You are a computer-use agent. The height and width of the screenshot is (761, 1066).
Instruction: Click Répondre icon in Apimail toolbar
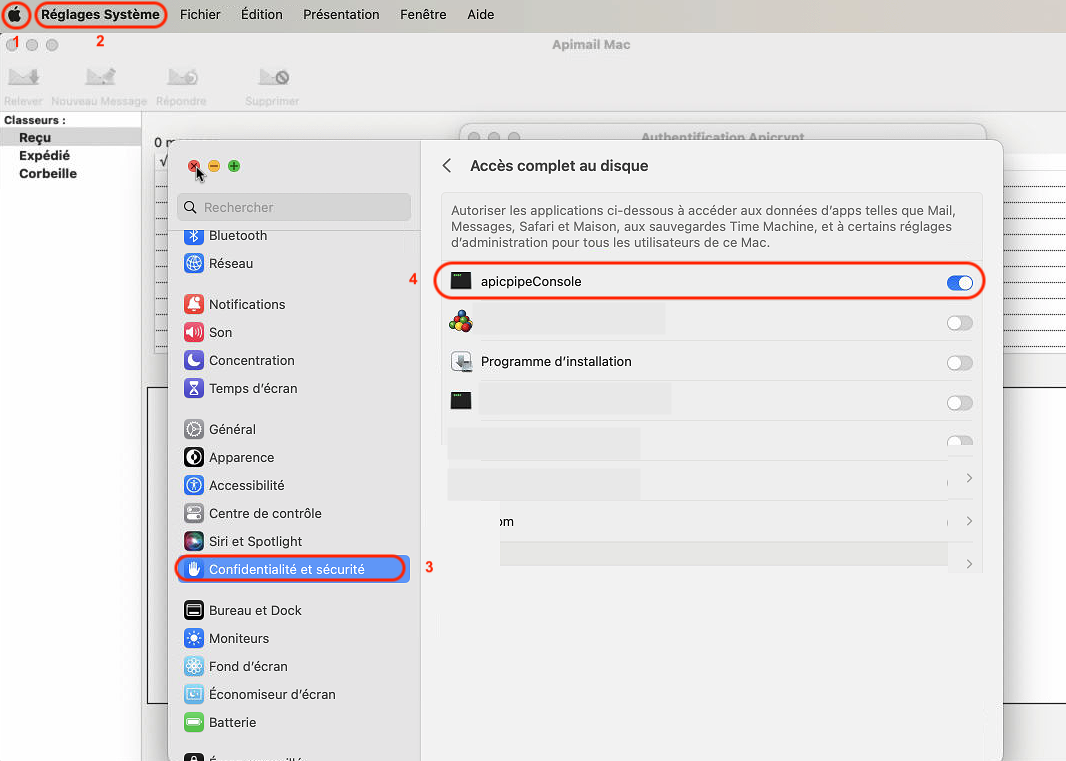point(182,77)
